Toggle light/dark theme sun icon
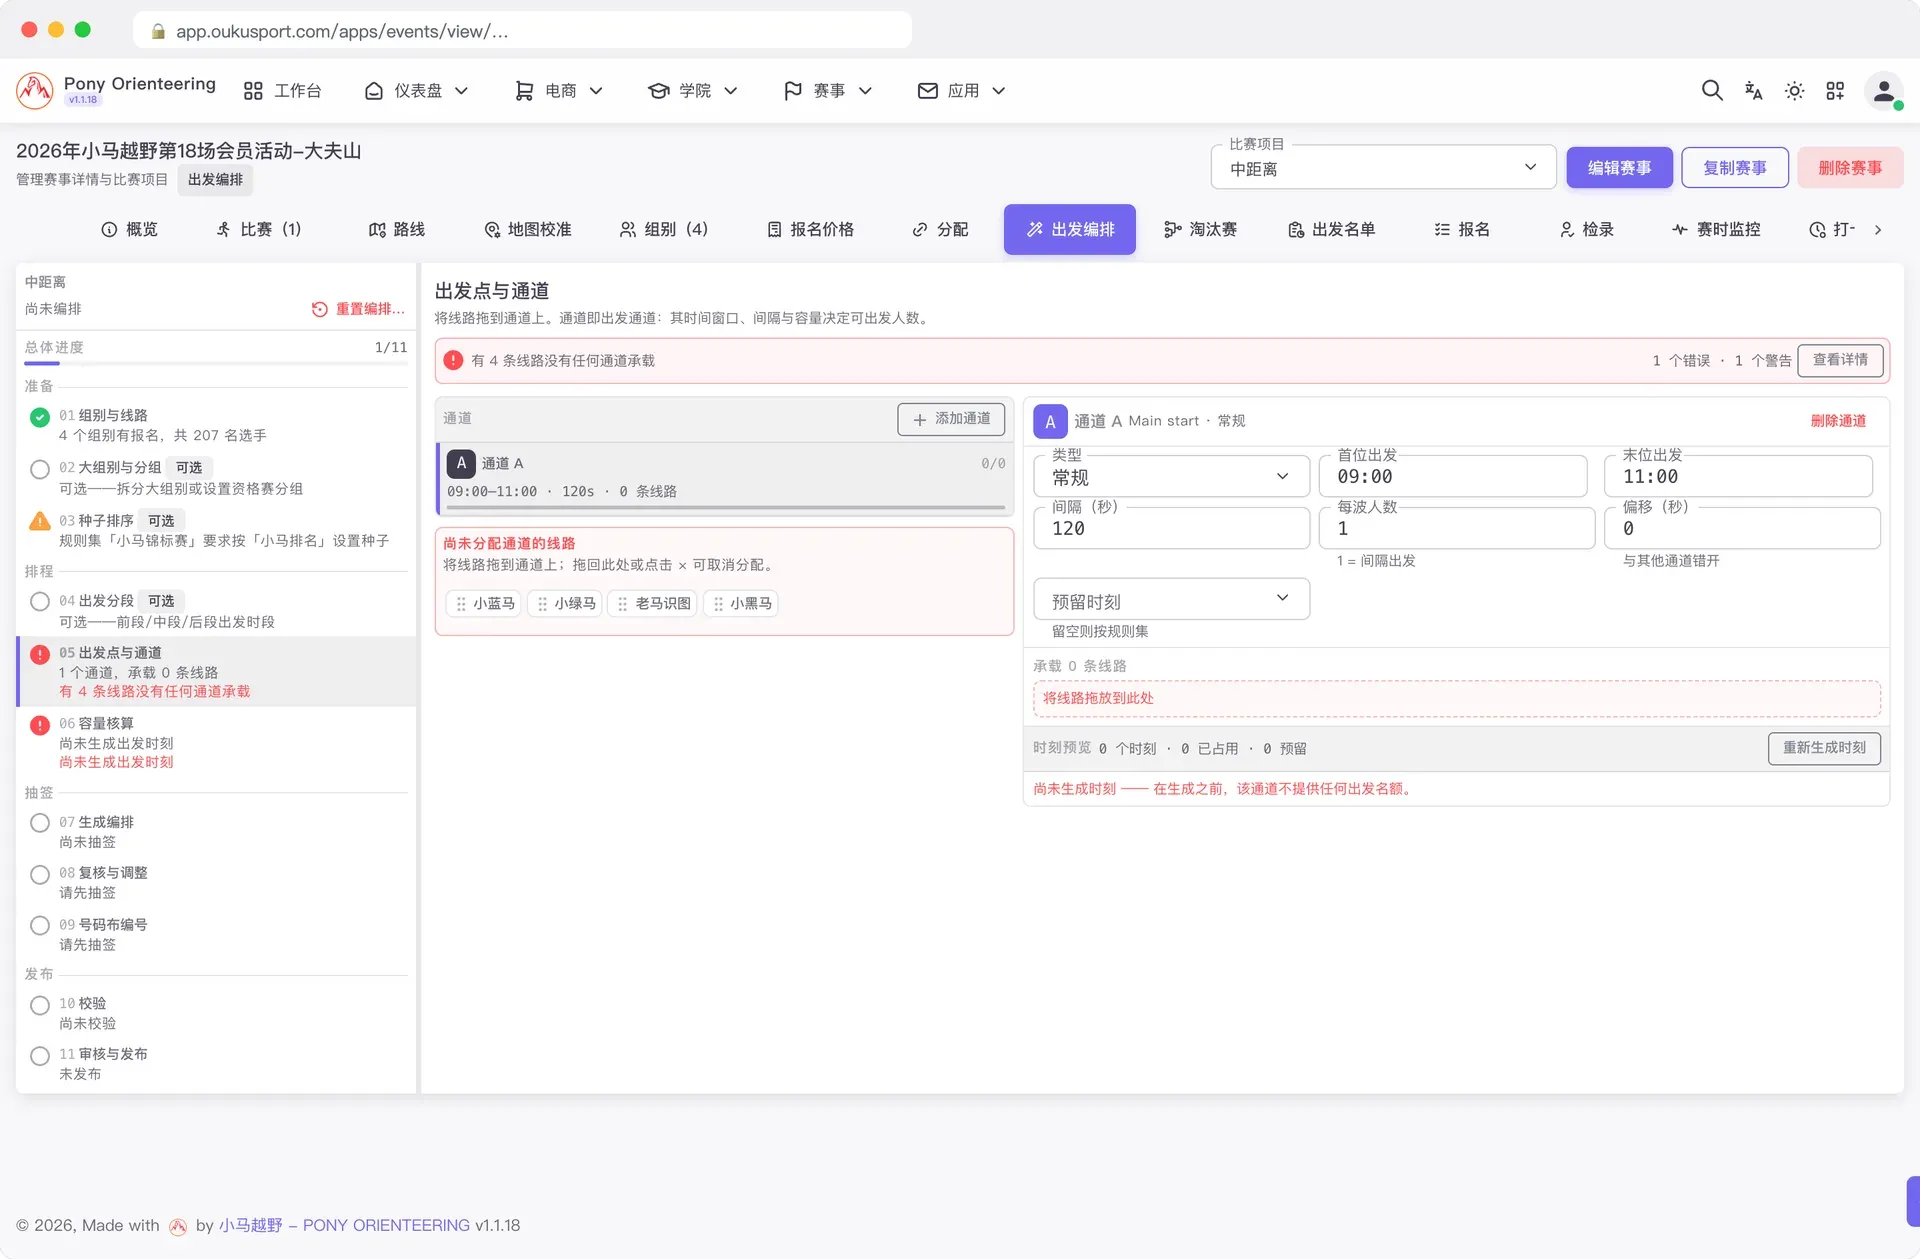This screenshot has height=1259, width=1920. click(x=1794, y=91)
